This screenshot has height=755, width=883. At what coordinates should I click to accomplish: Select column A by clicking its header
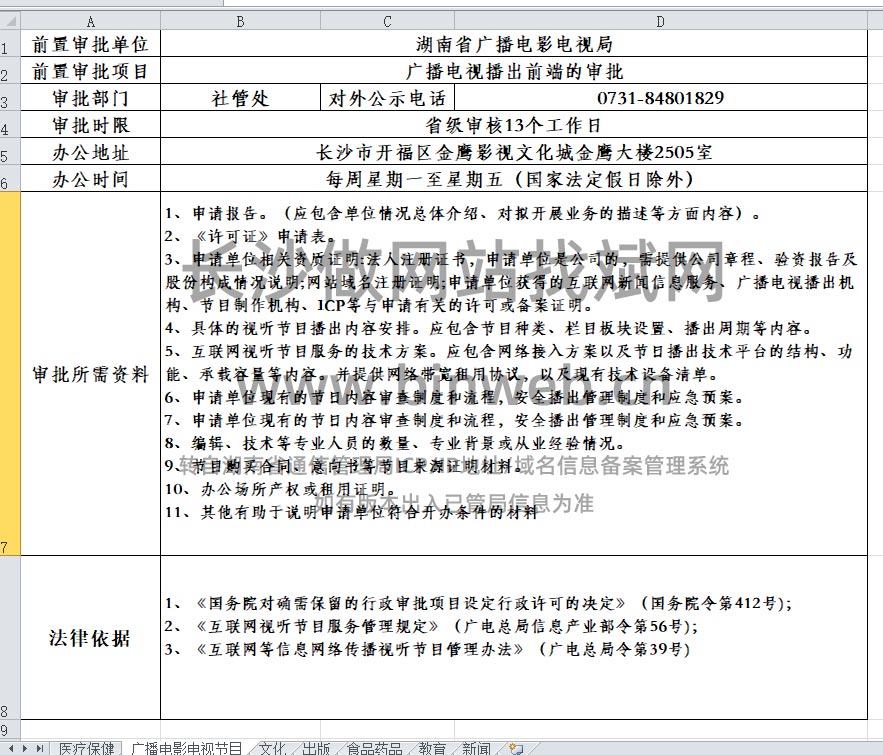pos(90,19)
